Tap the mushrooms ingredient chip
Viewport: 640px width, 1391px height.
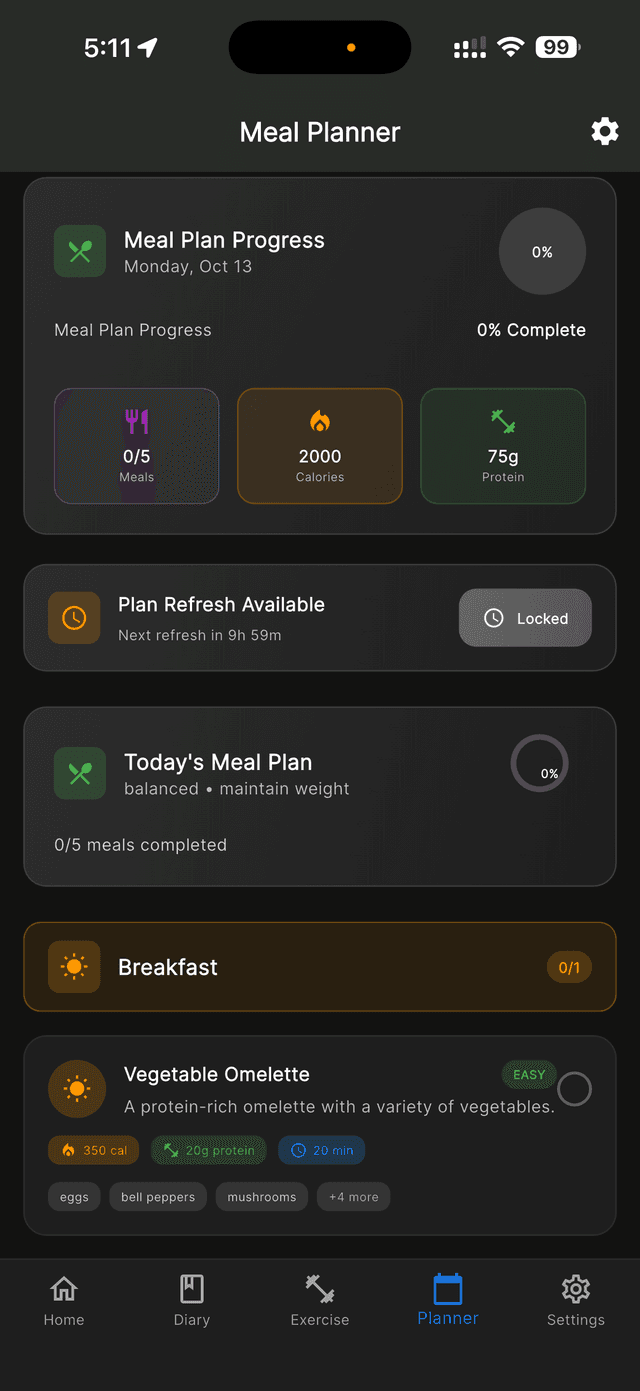pyautogui.click(x=262, y=1197)
